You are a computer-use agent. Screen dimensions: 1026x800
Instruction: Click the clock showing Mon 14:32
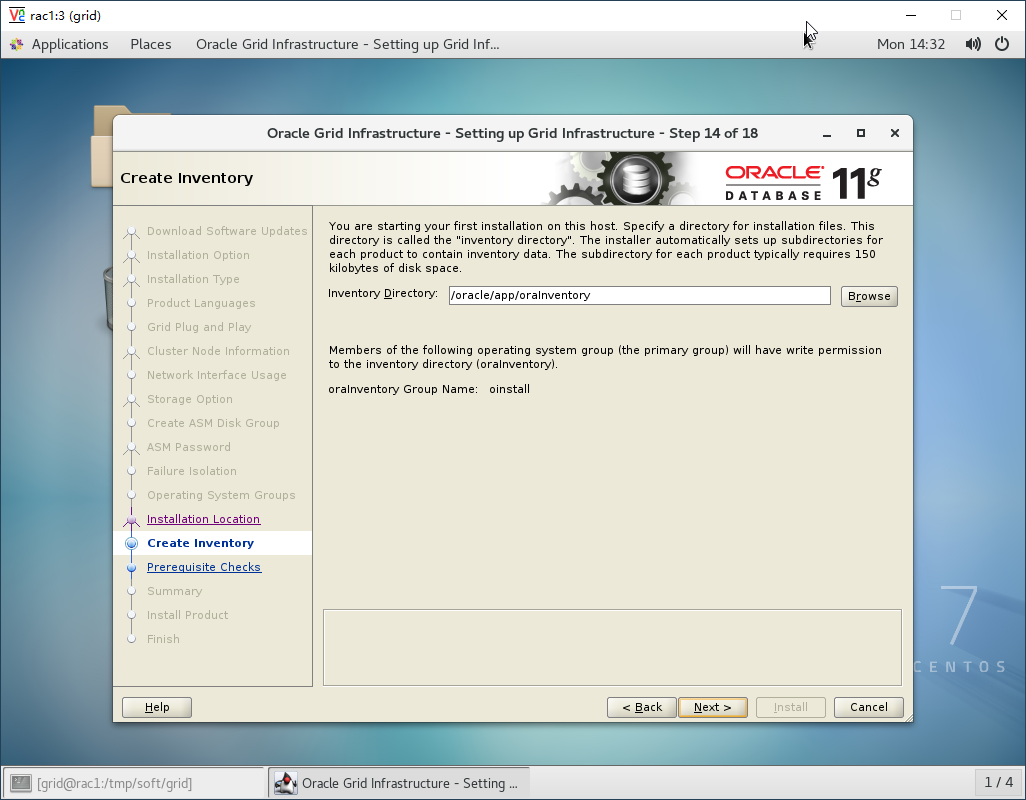click(x=911, y=44)
